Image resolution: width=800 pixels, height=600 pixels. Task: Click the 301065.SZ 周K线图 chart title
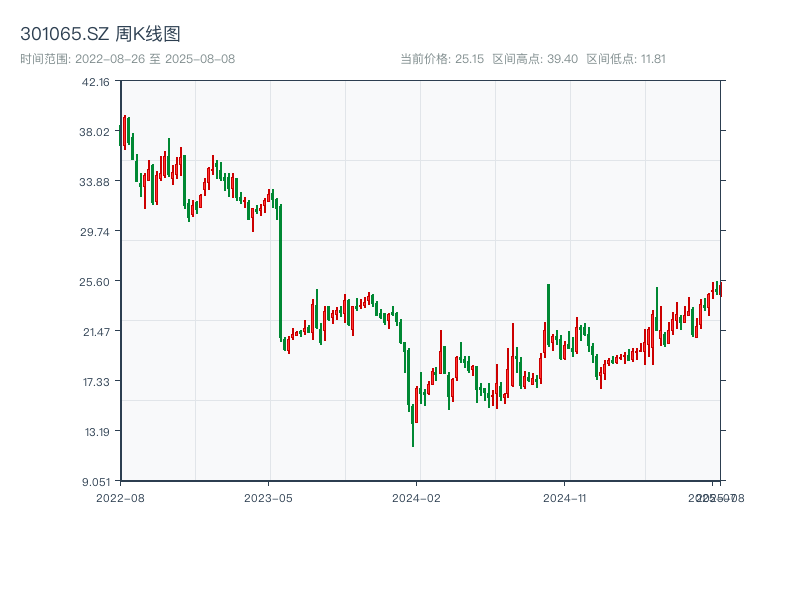tap(100, 35)
